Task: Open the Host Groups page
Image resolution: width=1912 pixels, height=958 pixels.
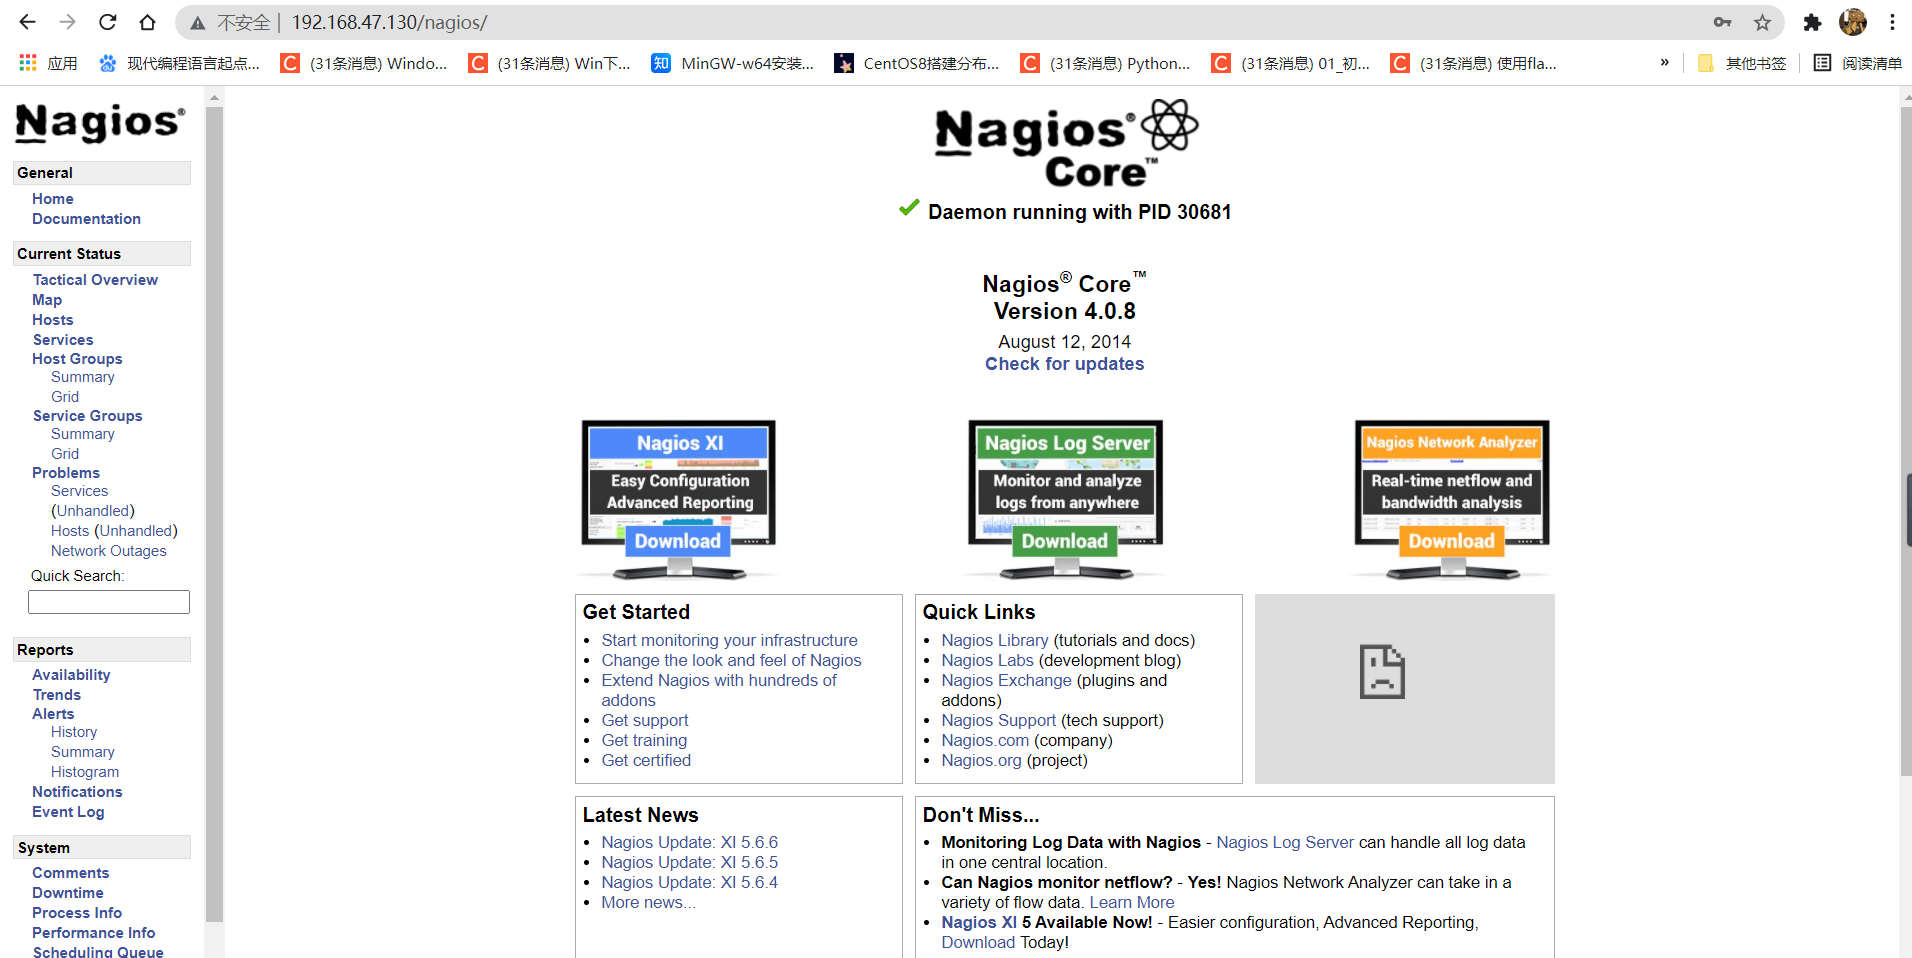Action: [x=77, y=359]
